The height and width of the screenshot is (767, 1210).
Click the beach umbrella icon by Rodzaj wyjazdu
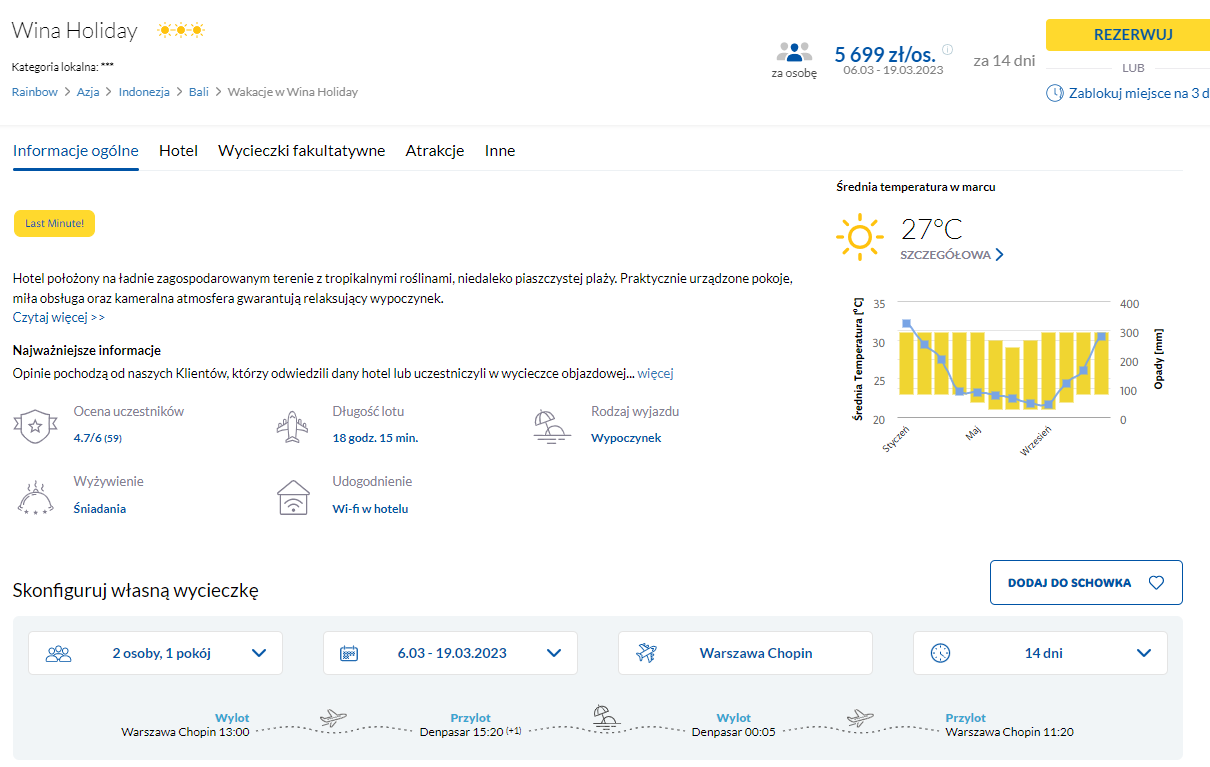tap(552, 426)
